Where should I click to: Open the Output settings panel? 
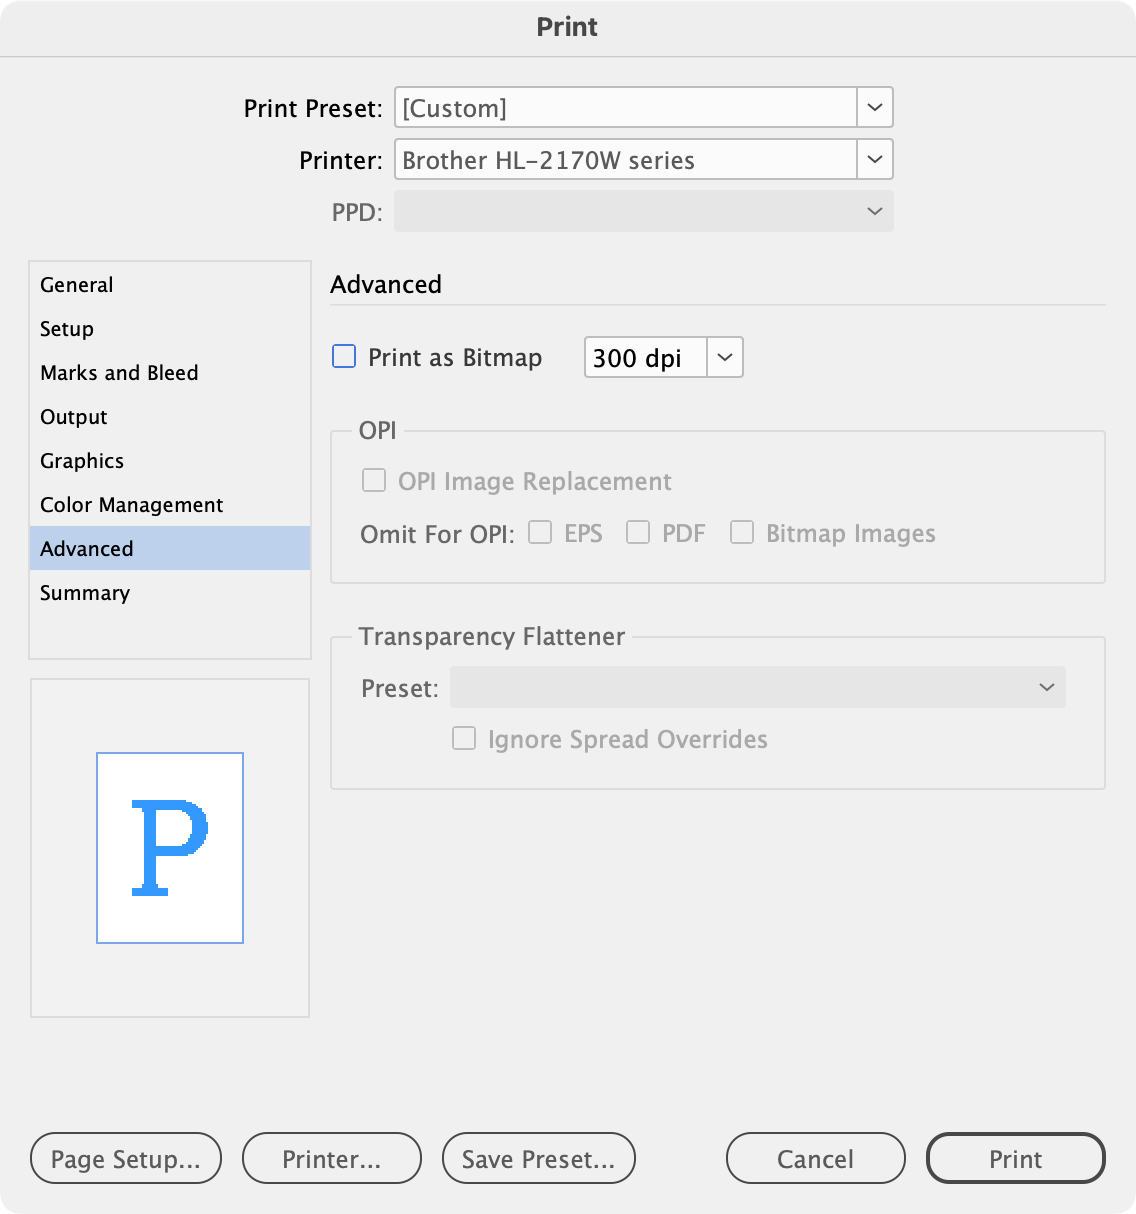[x=73, y=417]
